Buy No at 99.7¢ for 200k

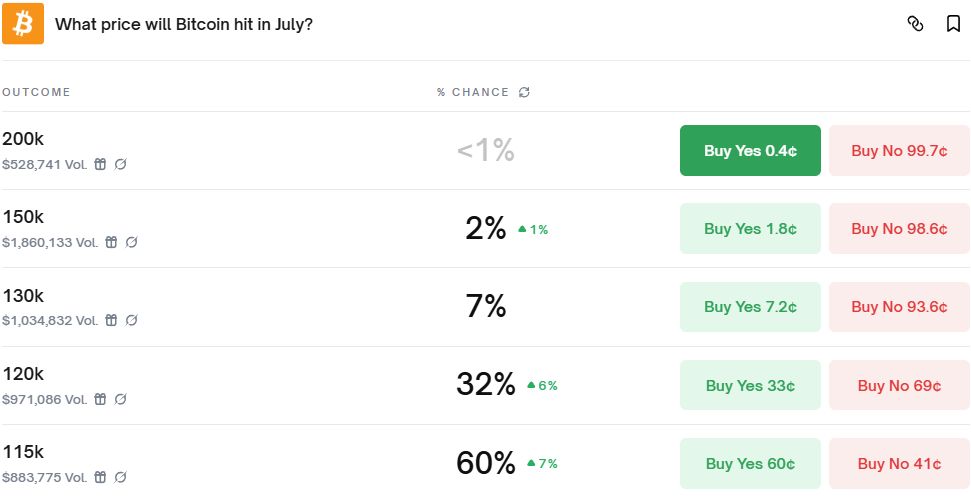(x=899, y=150)
